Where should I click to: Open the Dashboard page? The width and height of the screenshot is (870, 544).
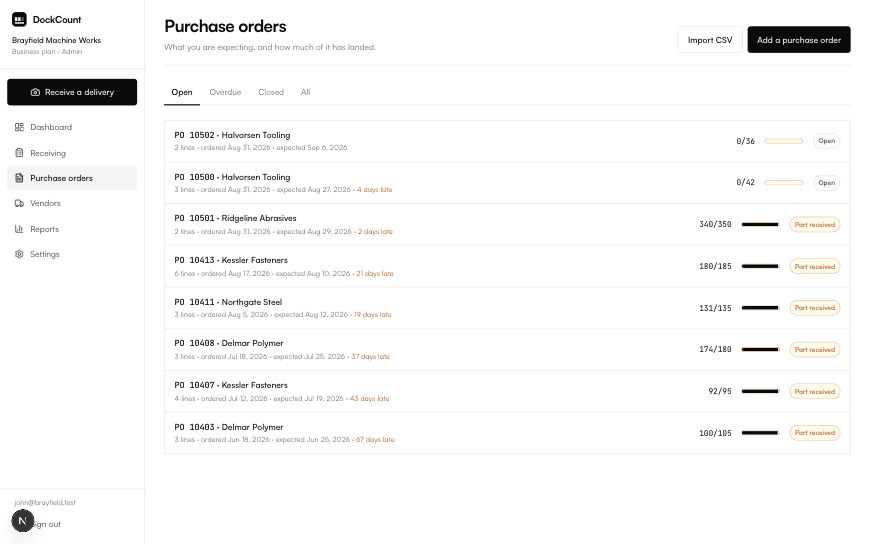(72, 127)
